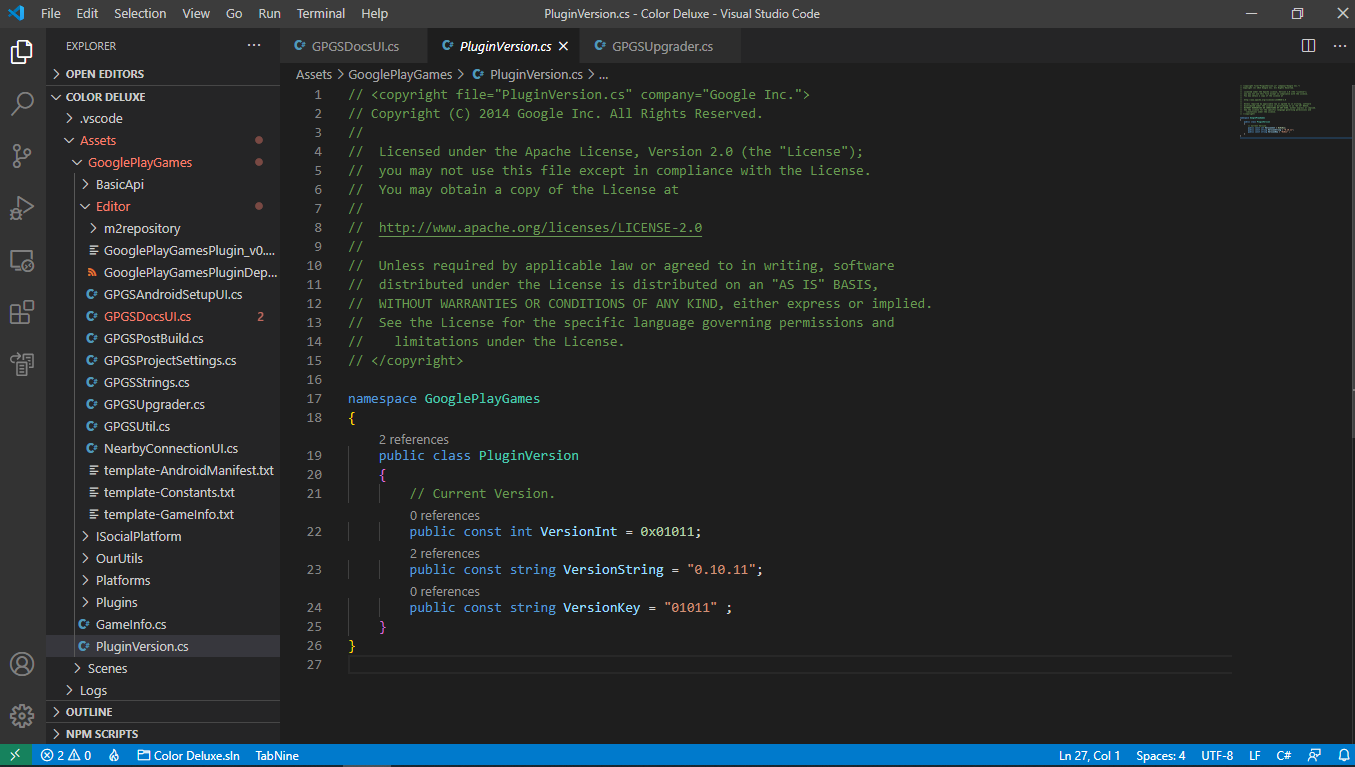The width and height of the screenshot is (1355, 767).
Task: Select language mode C#
Action: pyautogui.click(x=1284, y=756)
